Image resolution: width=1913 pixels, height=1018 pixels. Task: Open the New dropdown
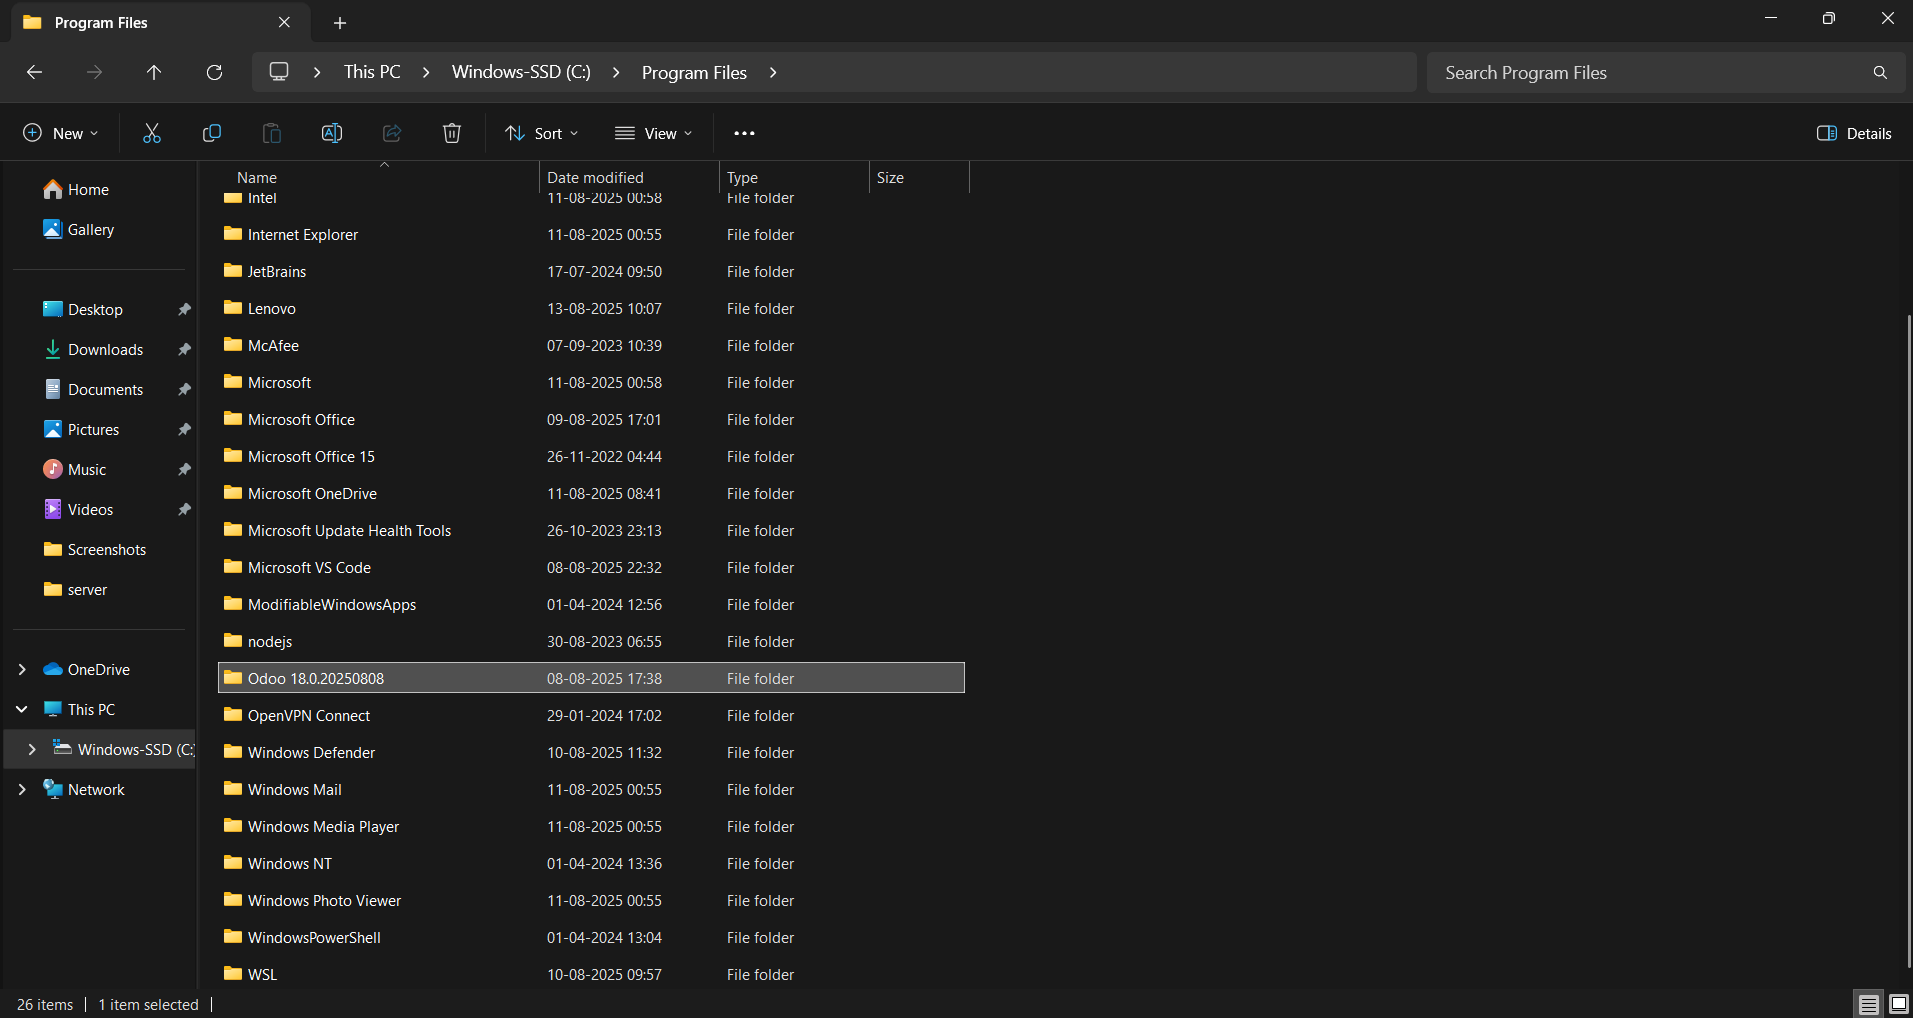[60, 133]
